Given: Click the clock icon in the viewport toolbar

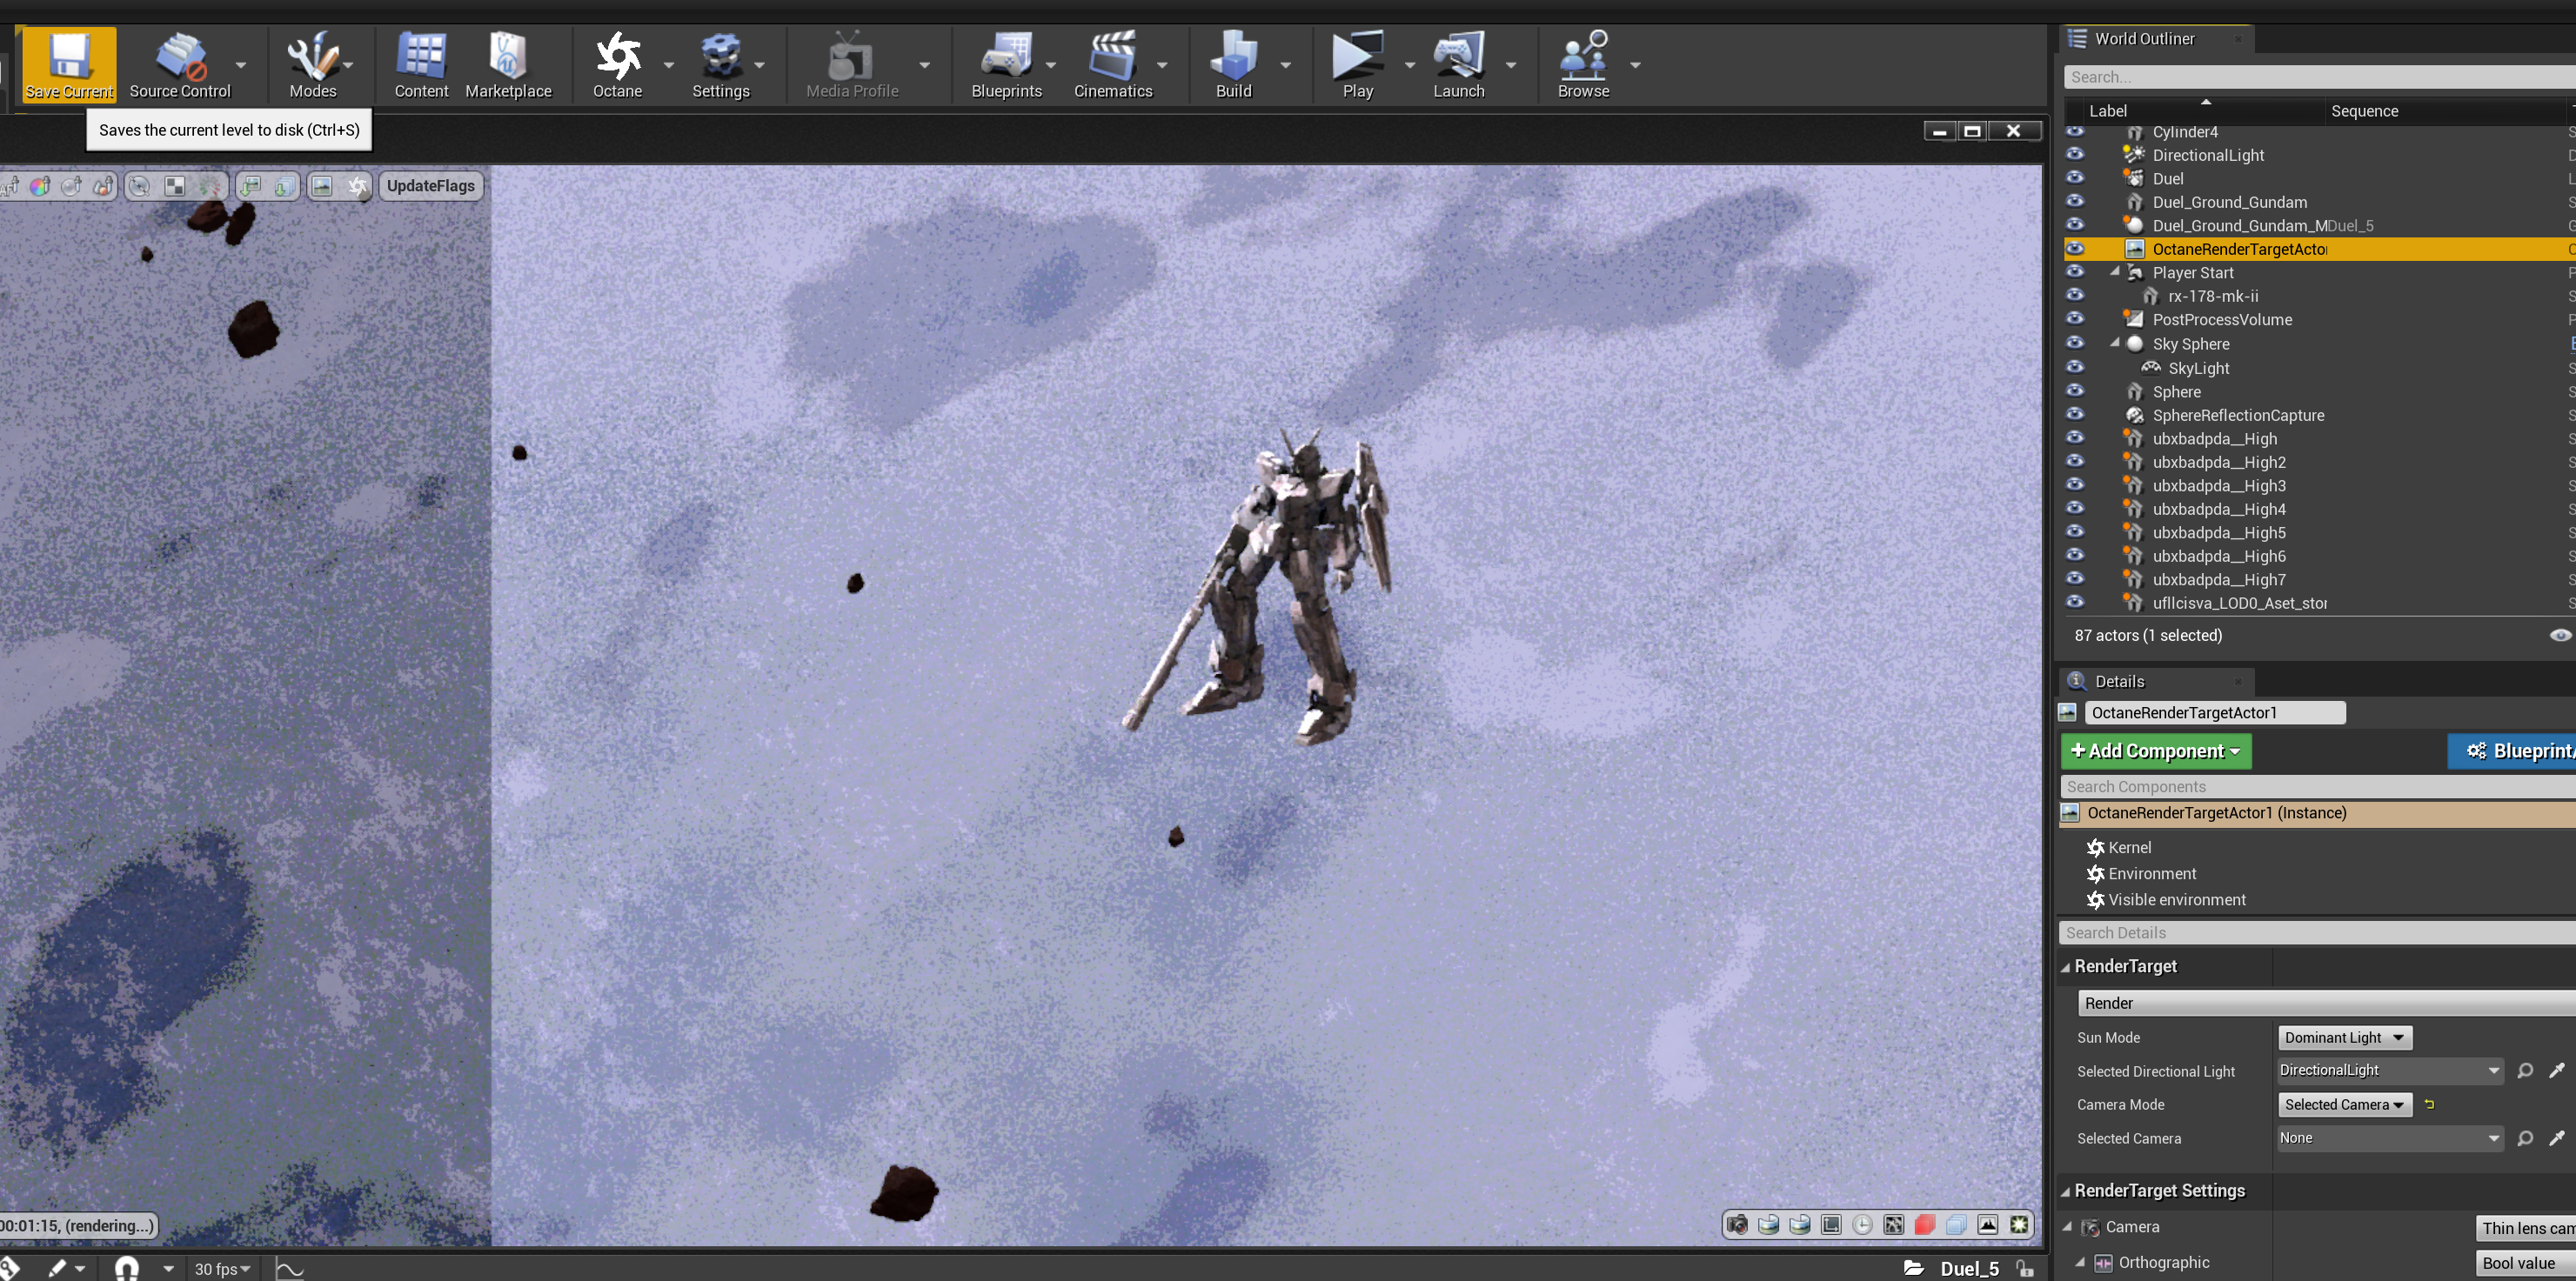Looking at the screenshot, I should [x=1863, y=1225].
